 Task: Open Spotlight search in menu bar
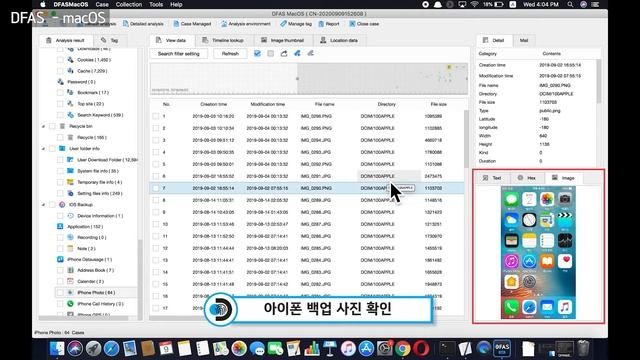click(x=570, y=4)
